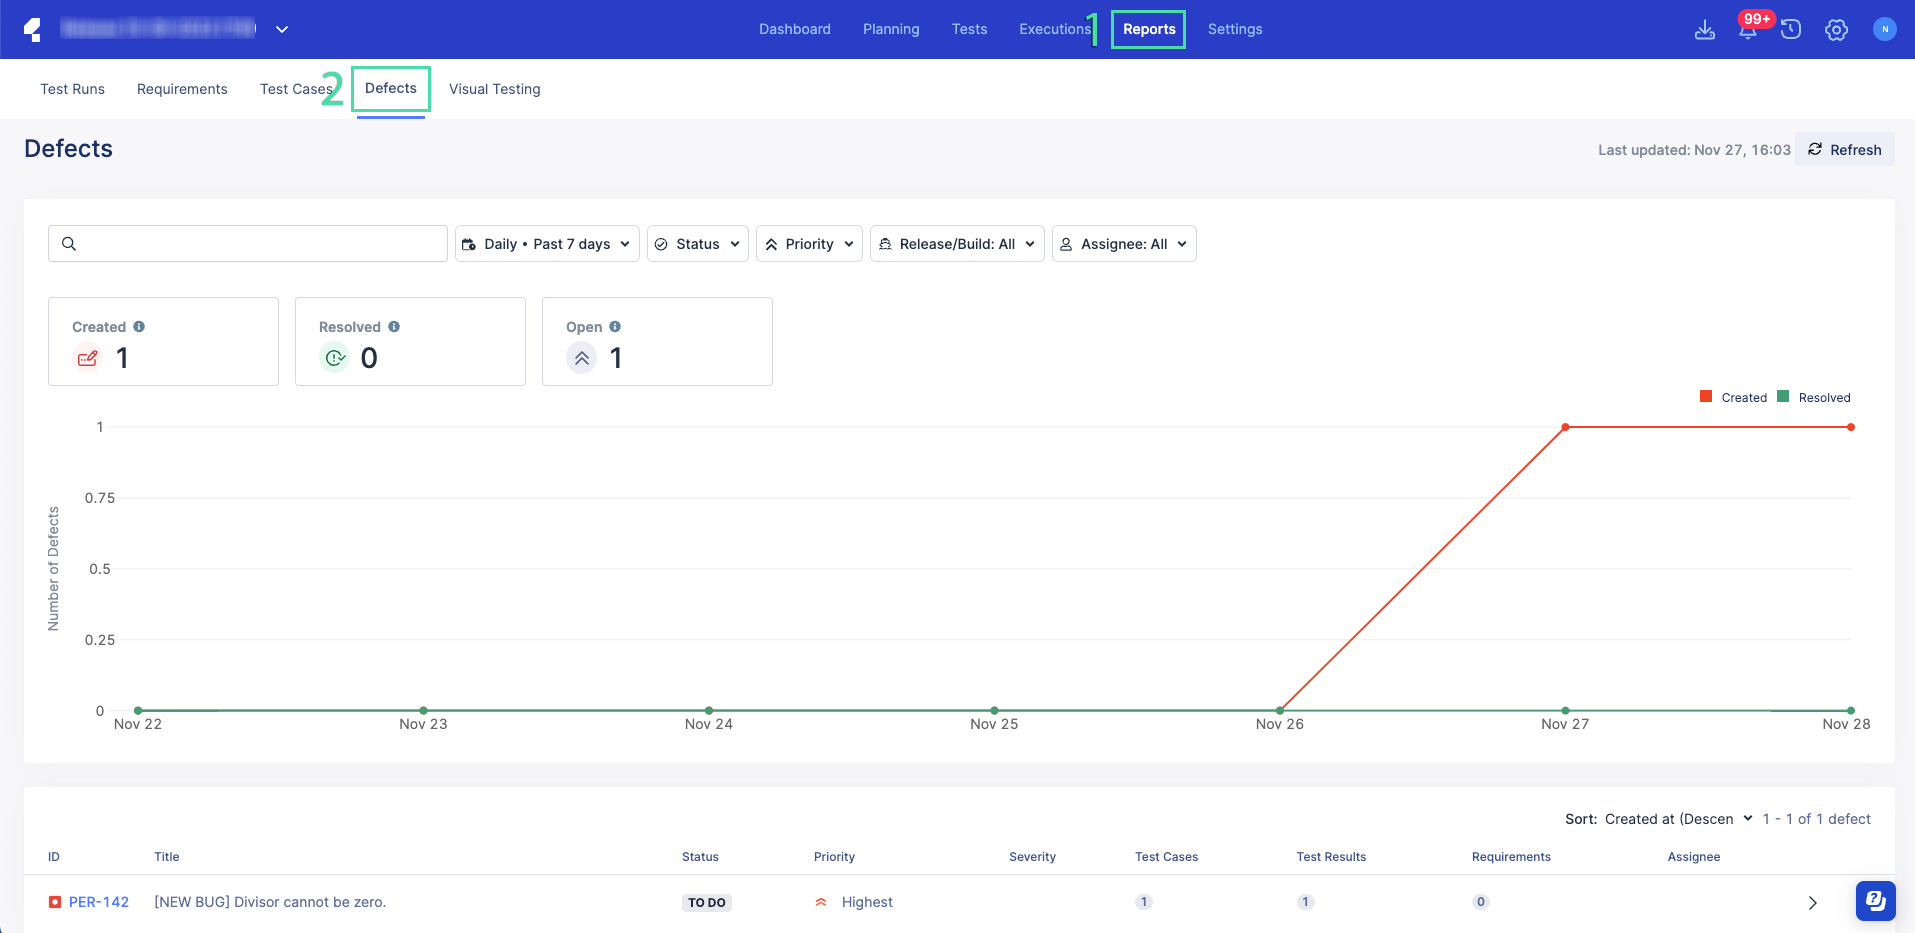This screenshot has width=1915, height=933.
Task: Open the help chat widget icon
Action: click(x=1875, y=901)
